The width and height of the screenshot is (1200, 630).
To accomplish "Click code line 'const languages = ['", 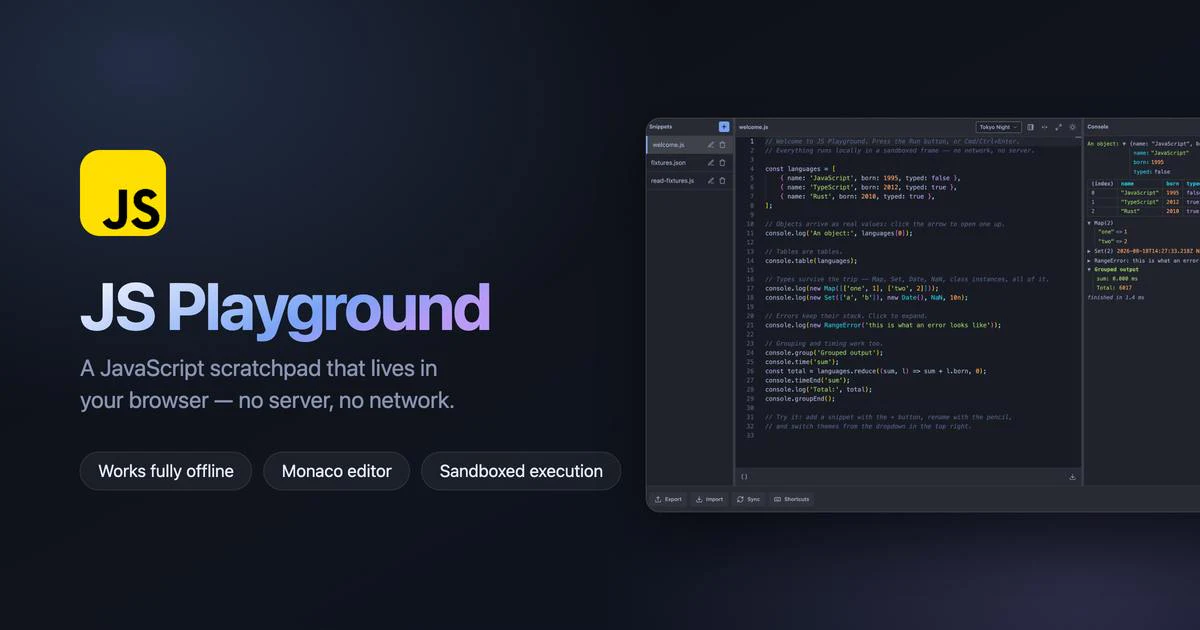I will tap(799, 169).
